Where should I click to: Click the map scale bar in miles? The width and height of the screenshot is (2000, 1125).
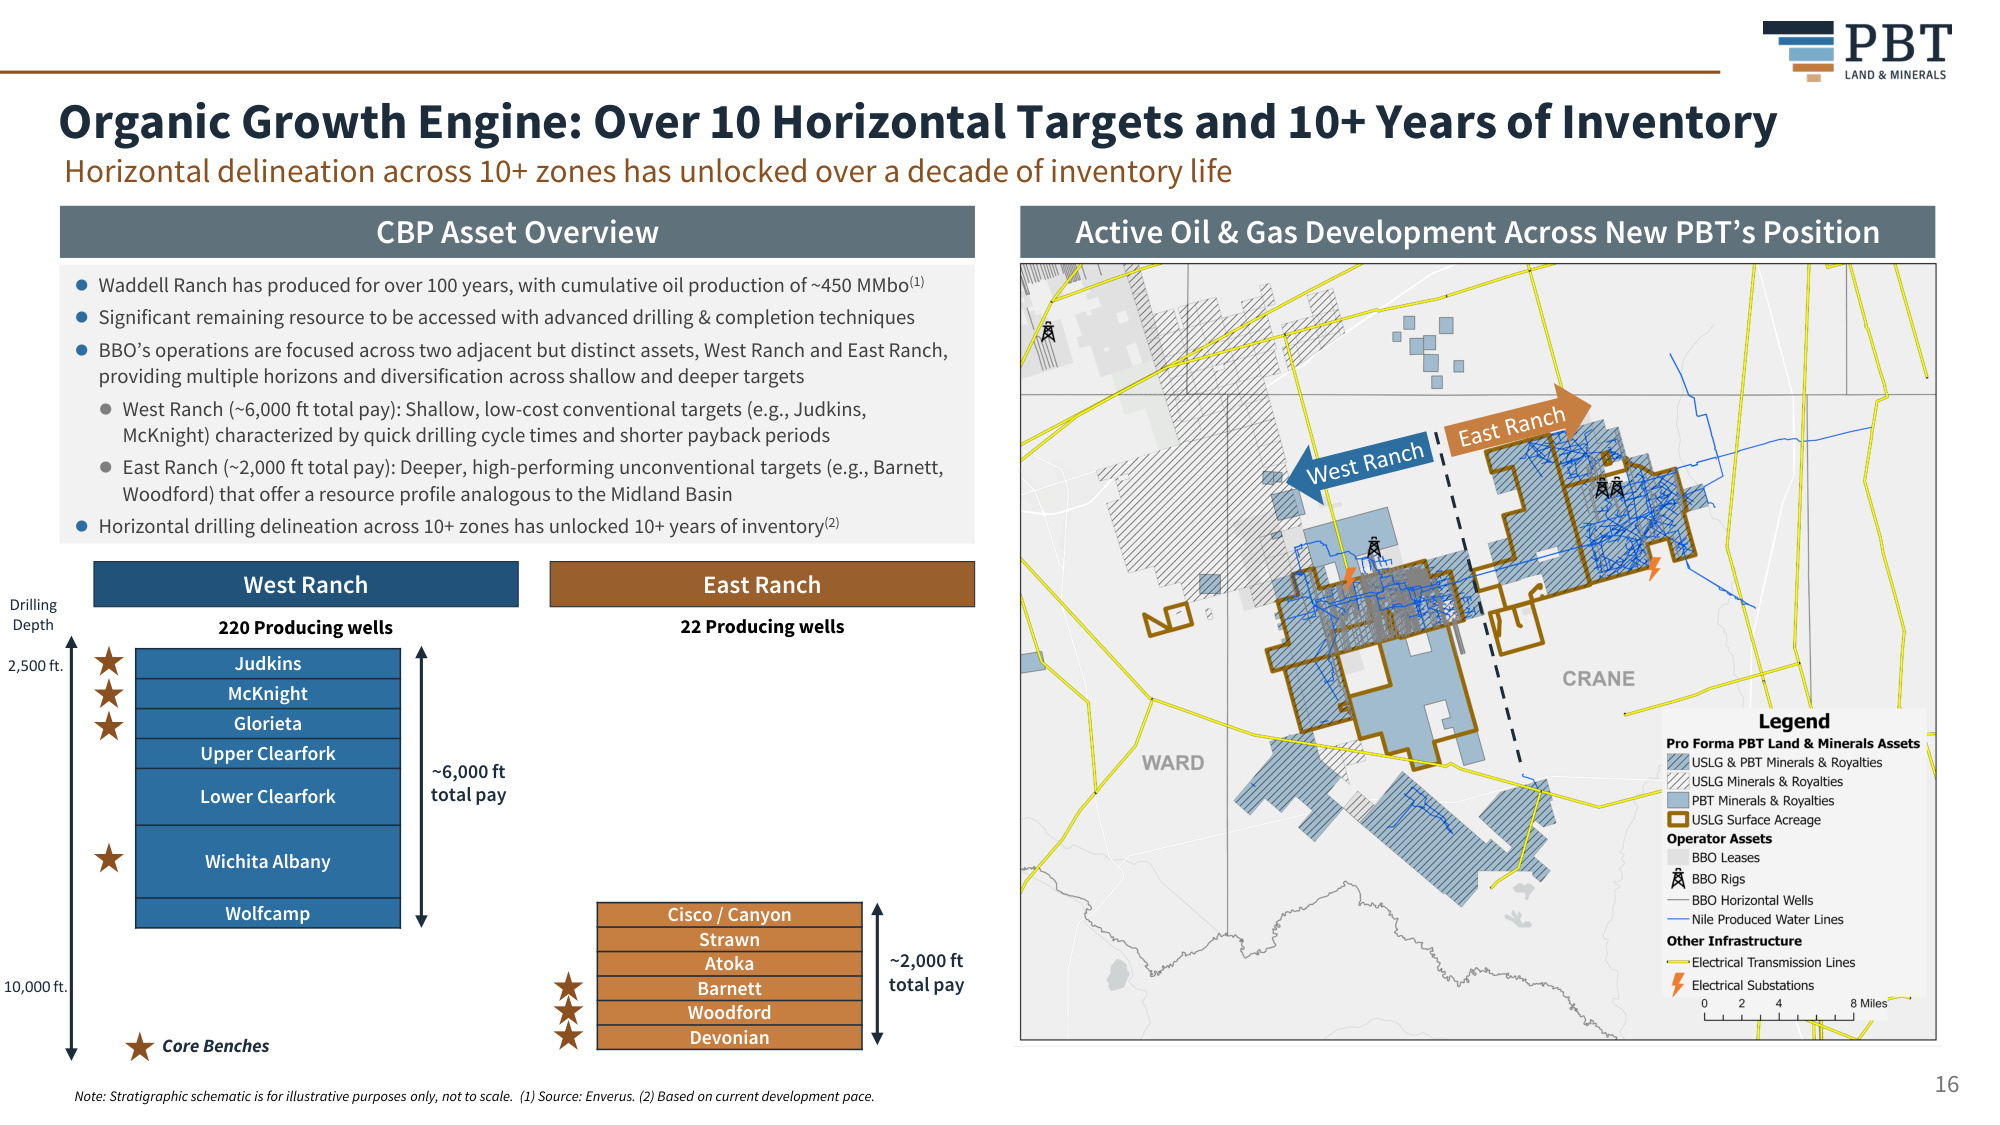(x=1780, y=1011)
